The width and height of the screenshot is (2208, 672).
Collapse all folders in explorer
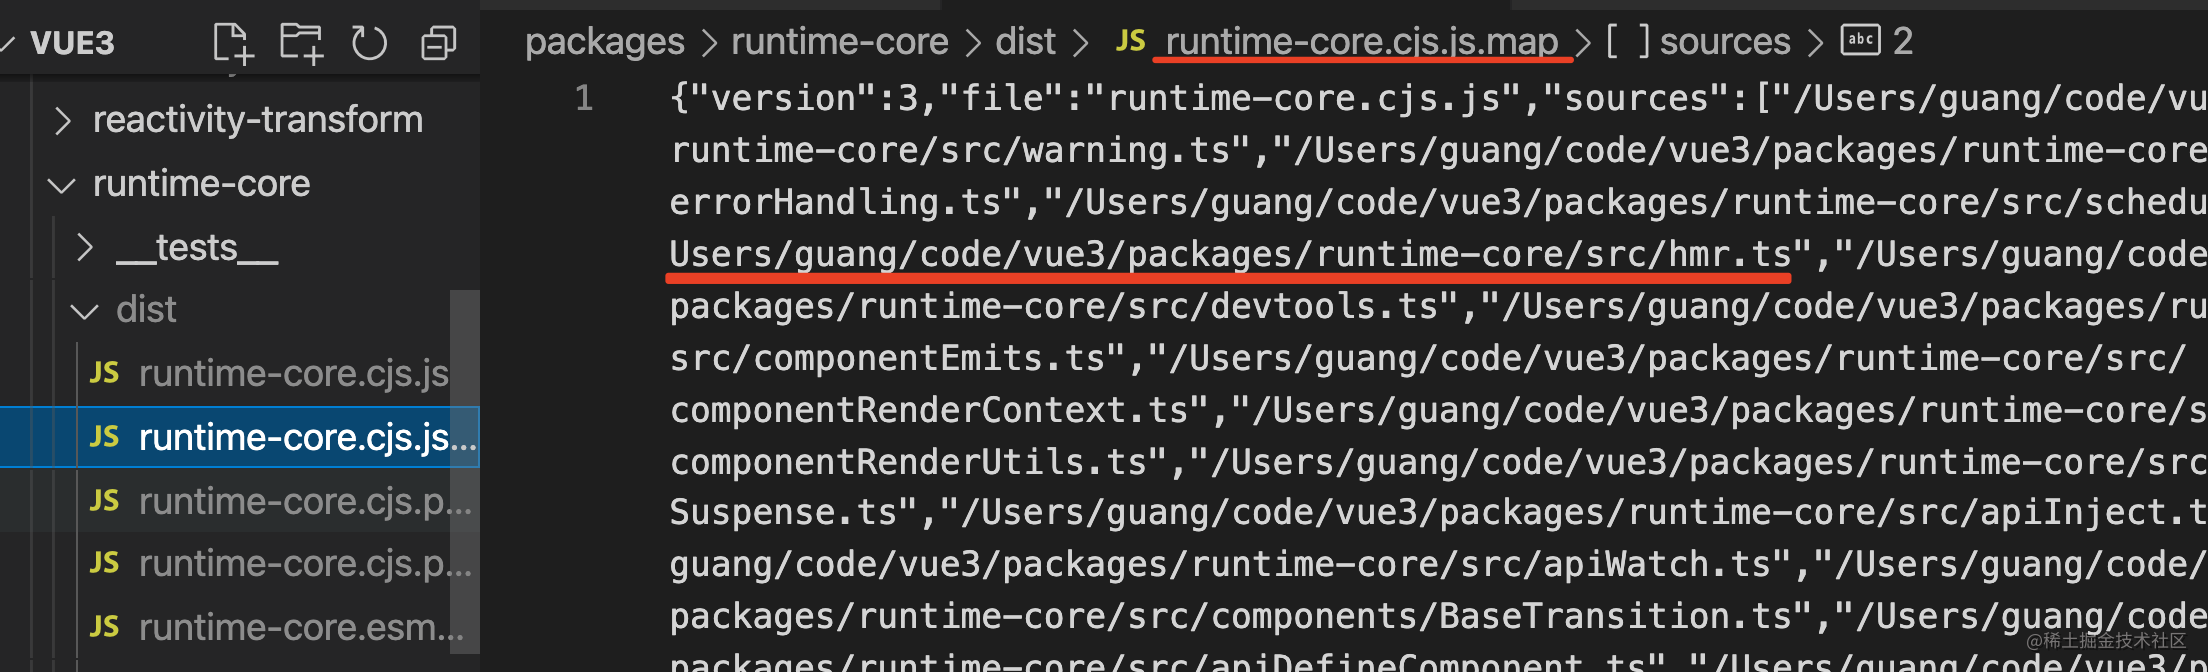(438, 43)
